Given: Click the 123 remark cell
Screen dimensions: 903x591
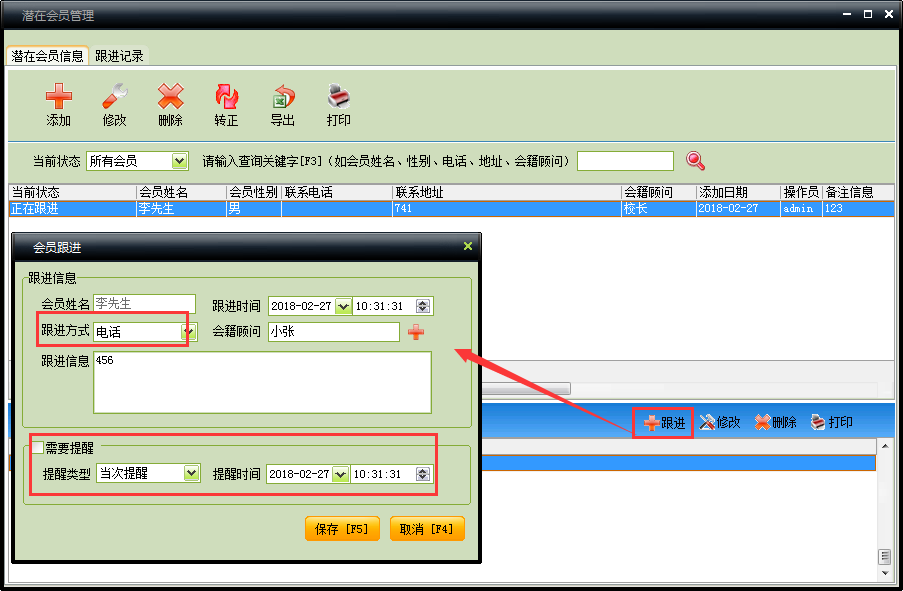Looking at the screenshot, I should click(x=858, y=209).
